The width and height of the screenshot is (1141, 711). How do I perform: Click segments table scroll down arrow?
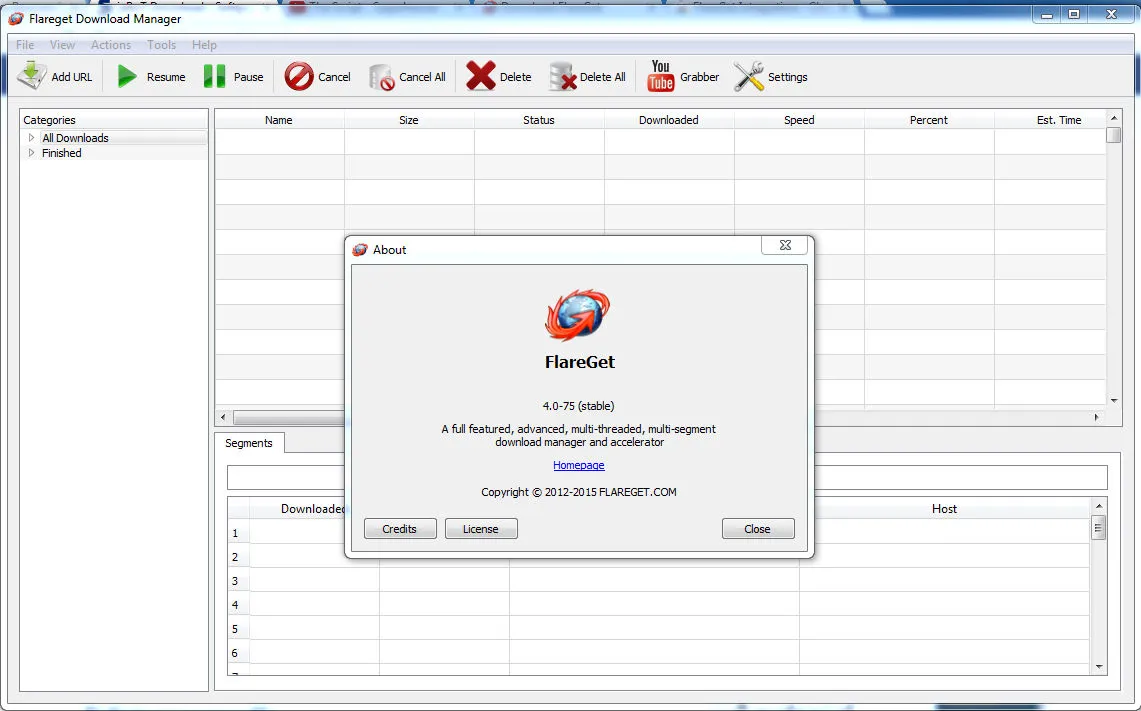(x=1099, y=667)
